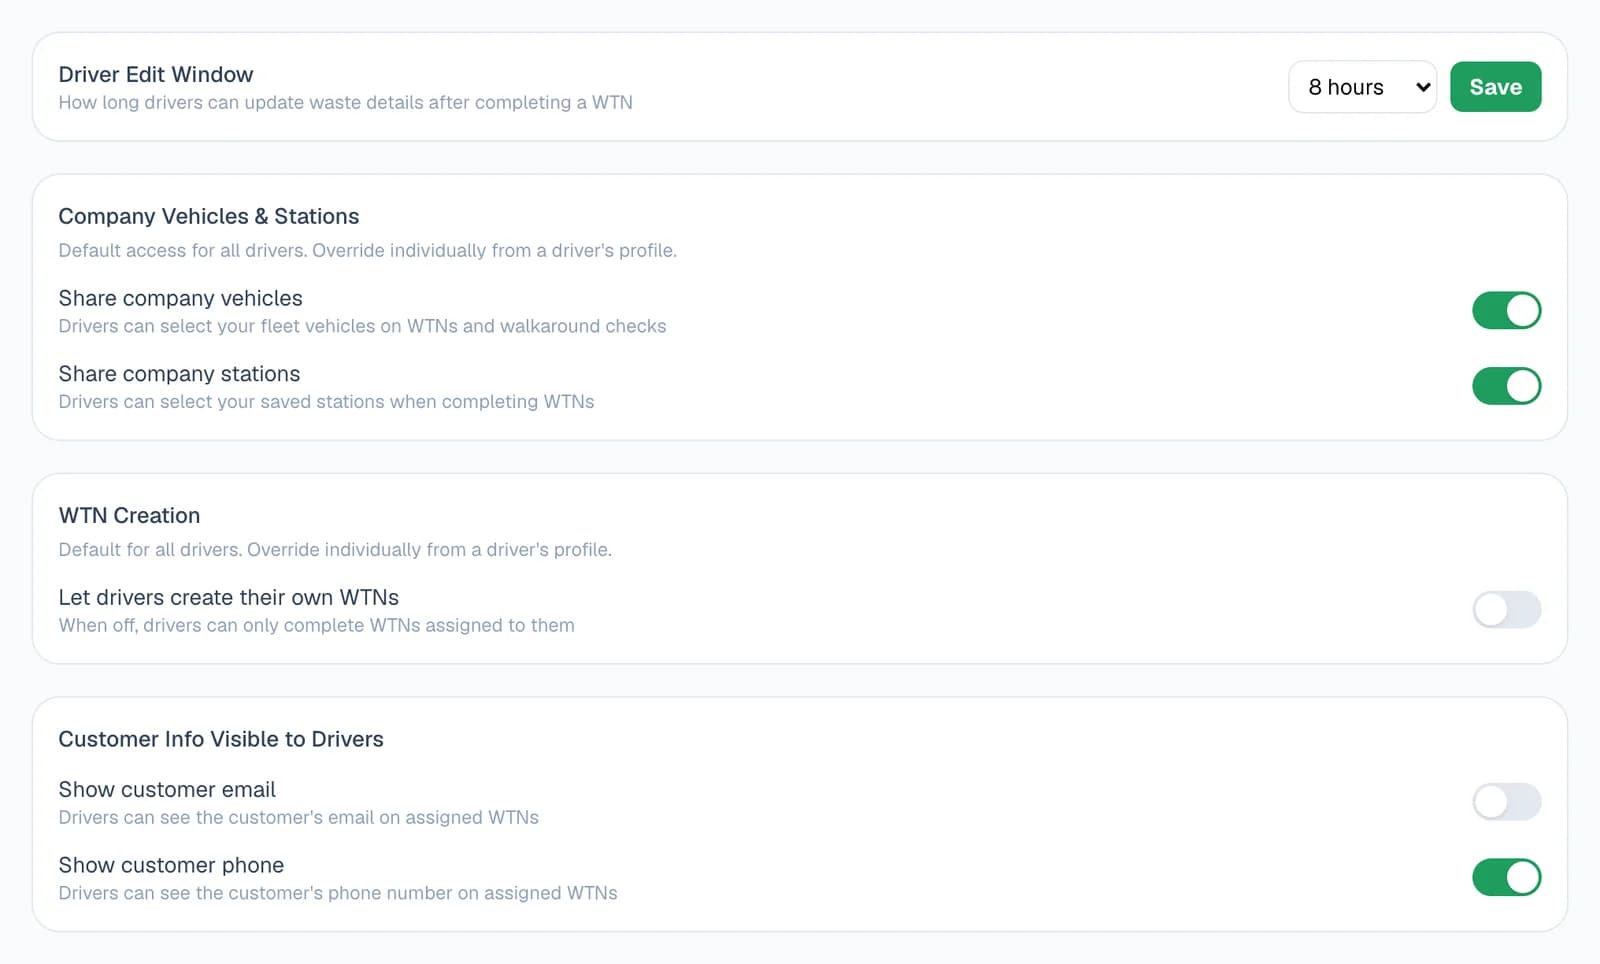Click Let drivers create their own WTNs label
This screenshot has width=1600, height=964.
coord(228,597)
